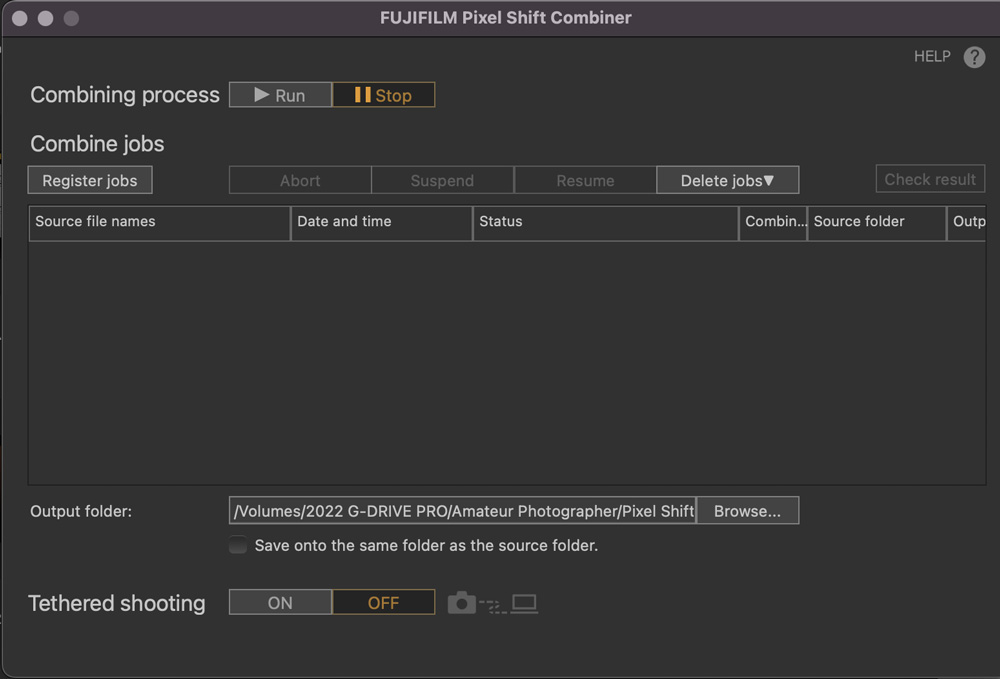This screenshot has height=679, width=1000.
Task: Click the help question mark icon
Action: click(974, 57)
